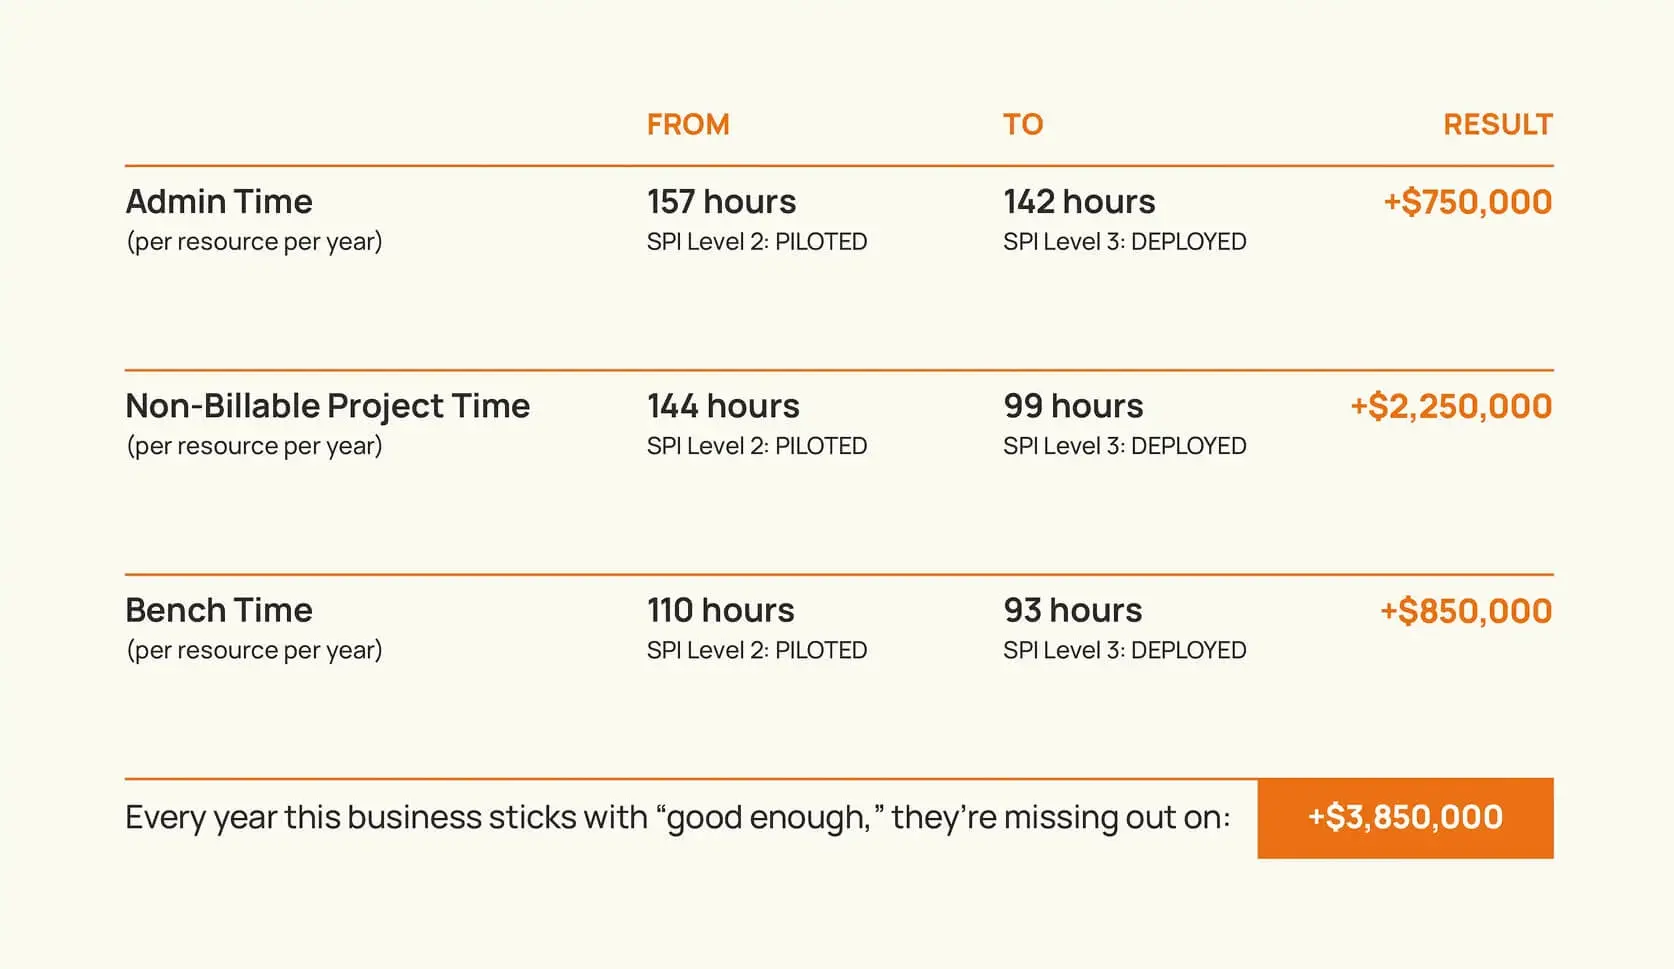The height and width of the screenshot is (969, 1674).
Task: Click the "Every year this business" sentence
Action: point(677,818)
